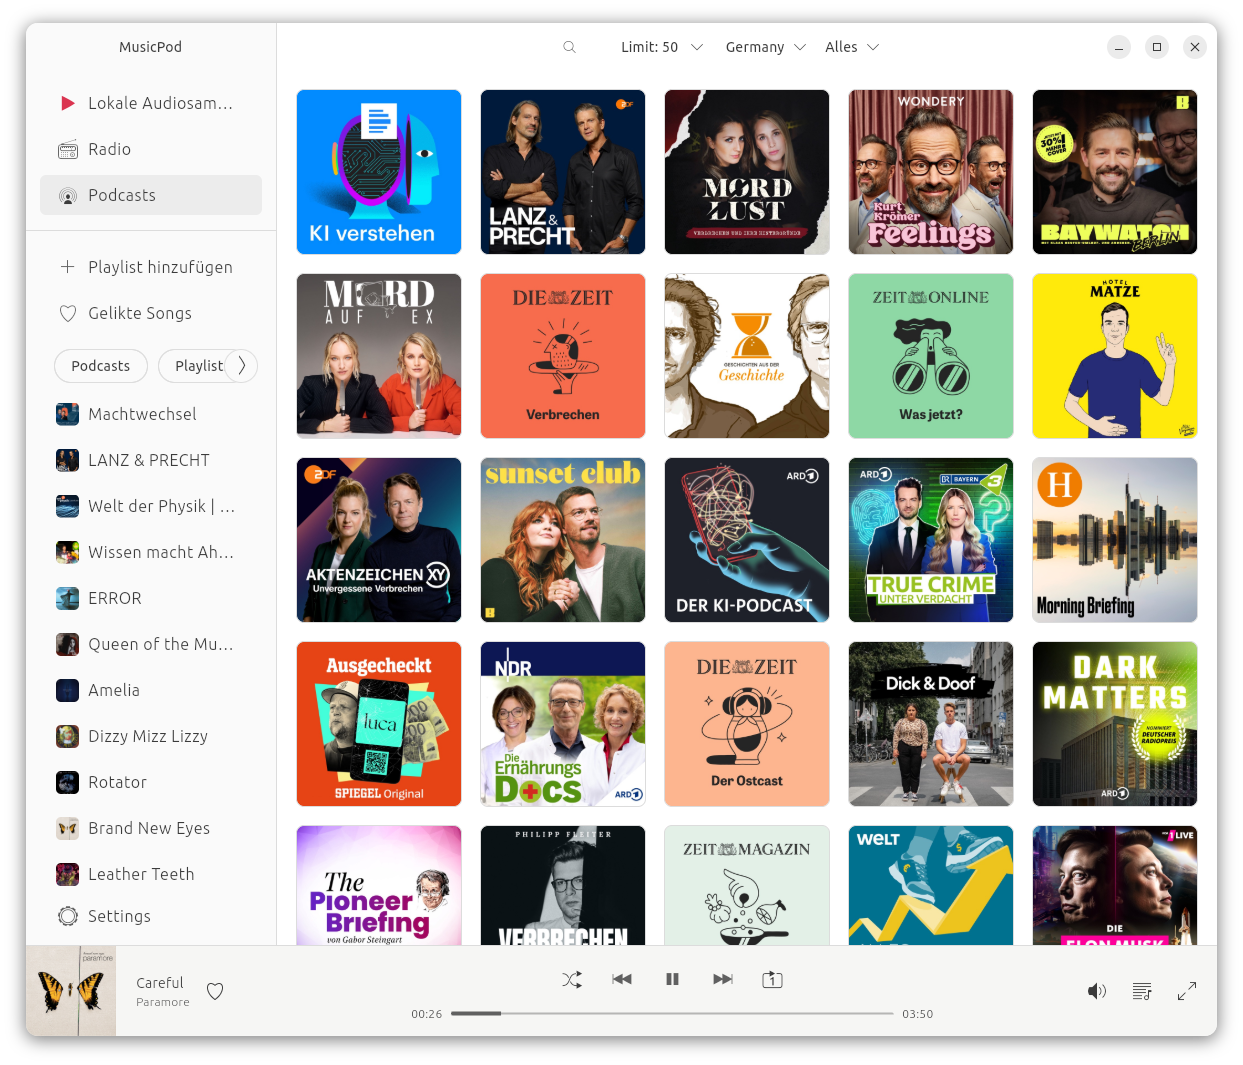Toggle shuffle playback
The width and height of the screenshot is (1243, 1065).
pos(572,979)
